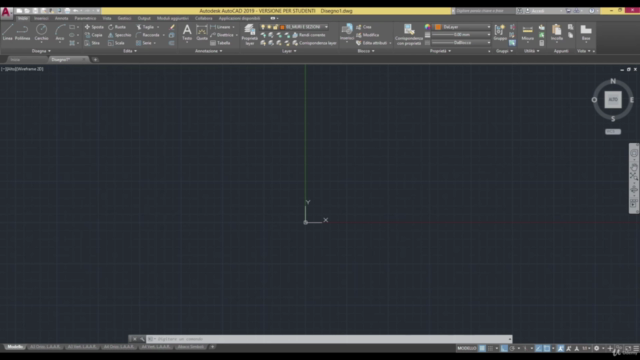
Task: Open the Parametrica ribbon tab
Action: pyautogui.click(x=85, y=18)
